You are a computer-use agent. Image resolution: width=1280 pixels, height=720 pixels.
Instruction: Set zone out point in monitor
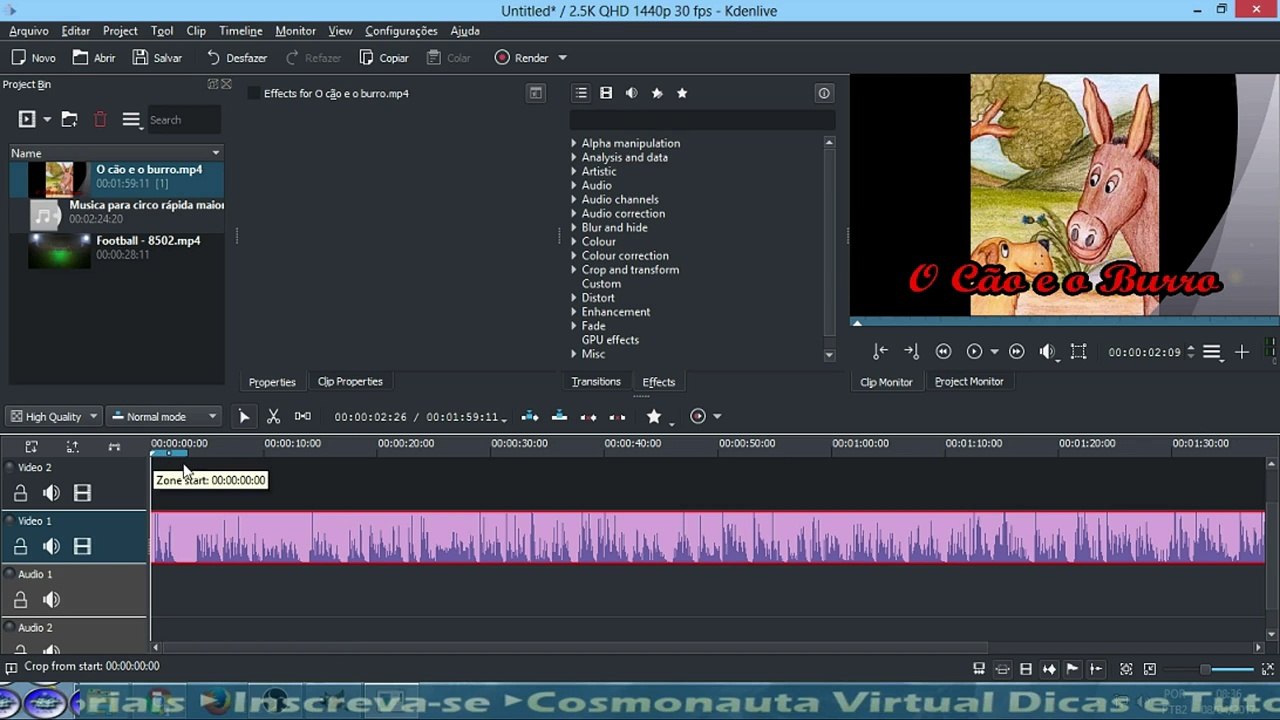click(911, 351)
